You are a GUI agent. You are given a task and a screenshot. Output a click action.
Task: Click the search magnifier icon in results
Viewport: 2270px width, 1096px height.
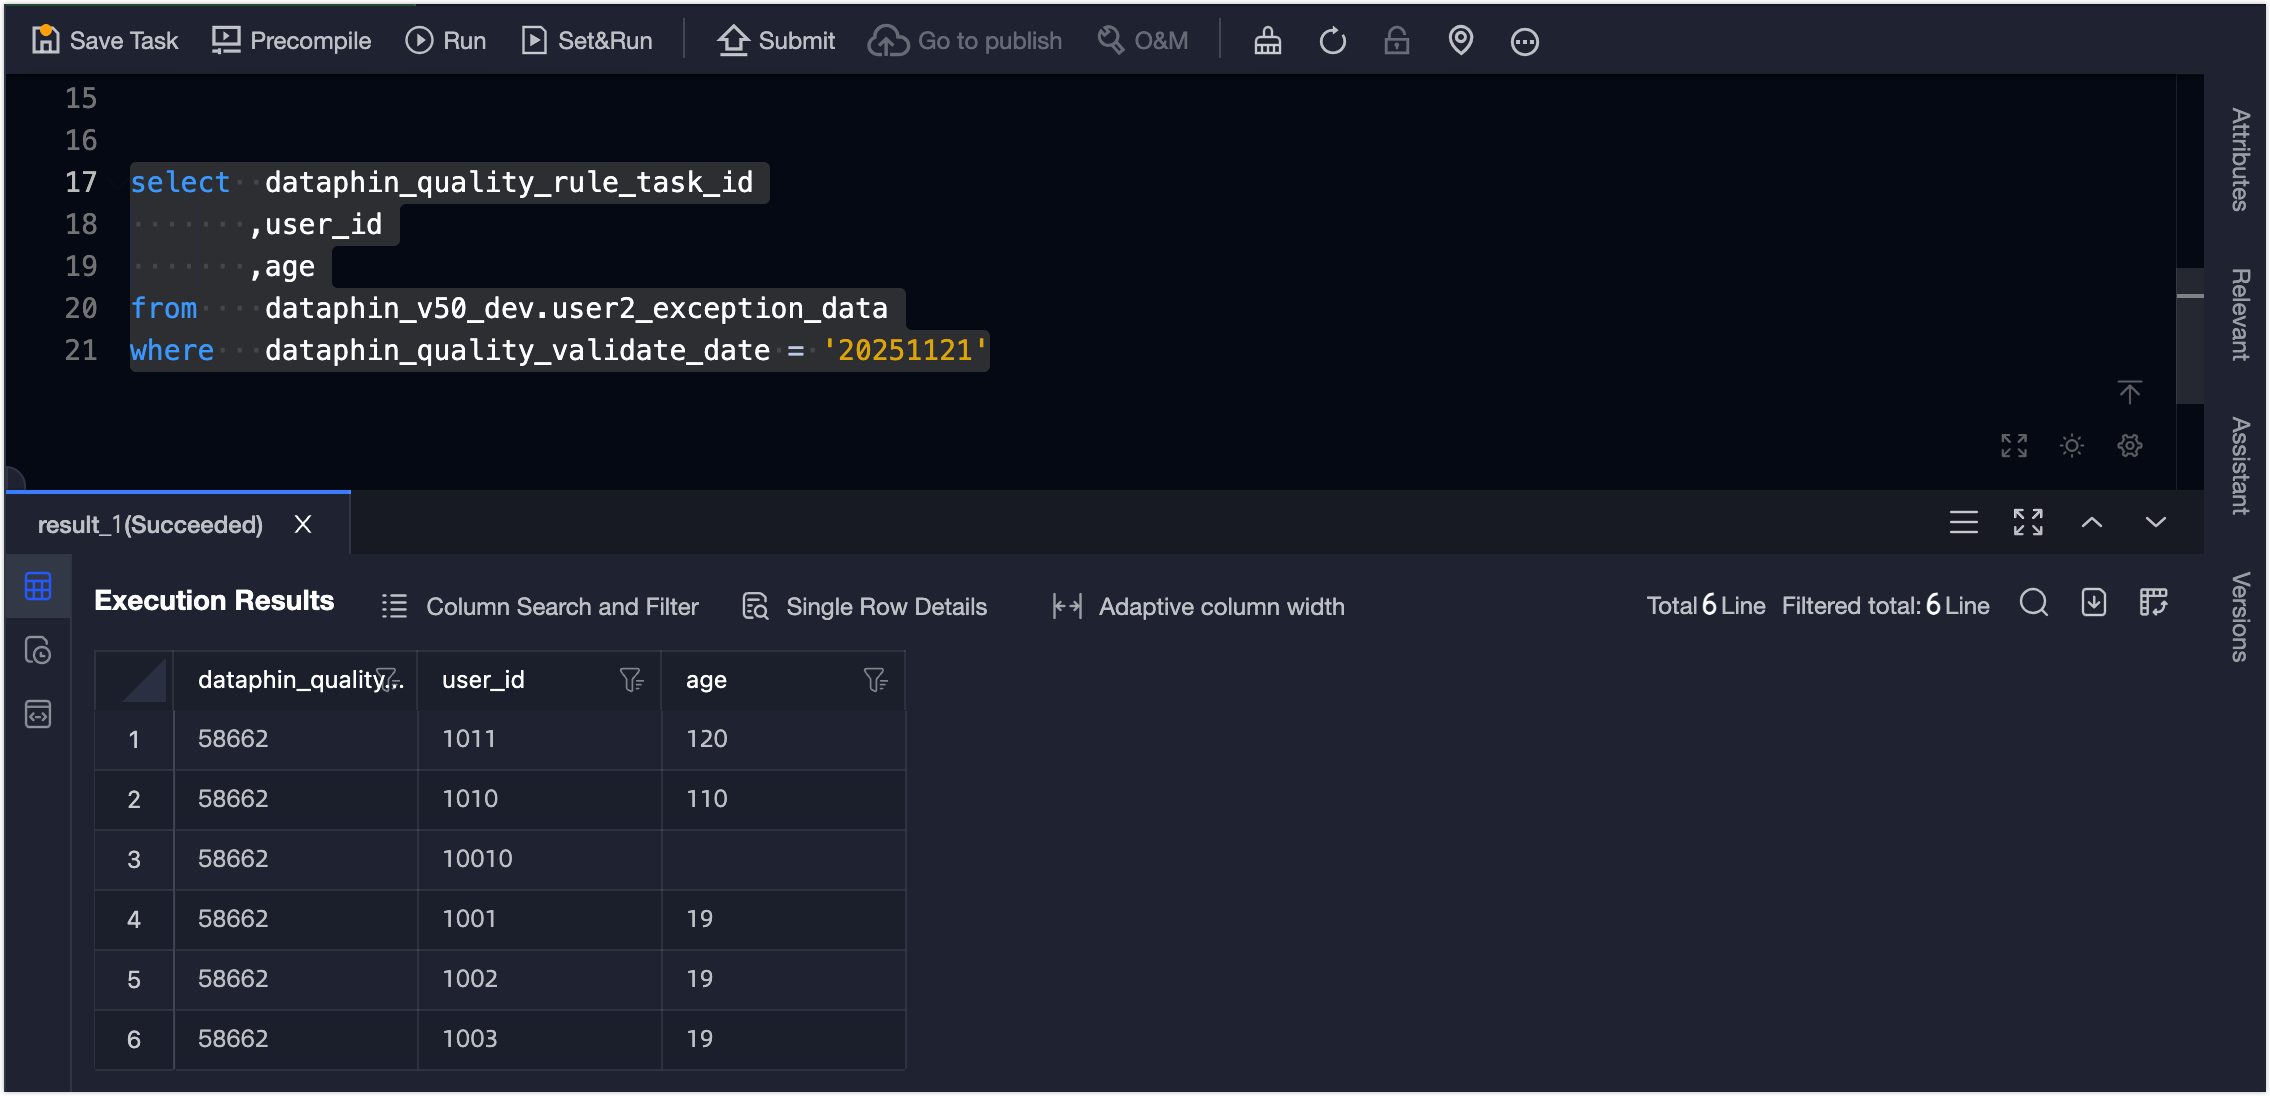[2034, 603]
